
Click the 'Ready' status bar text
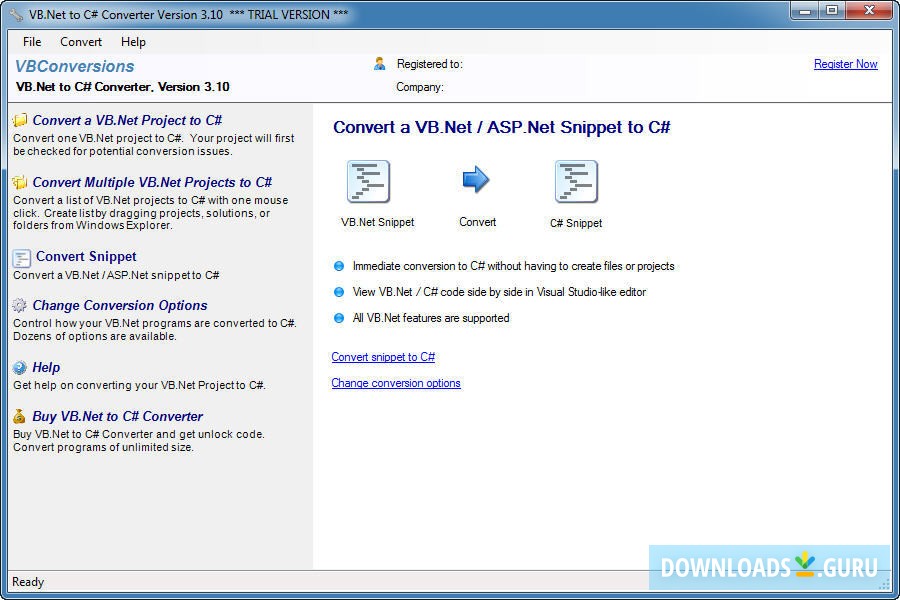(x=28, y=582)
